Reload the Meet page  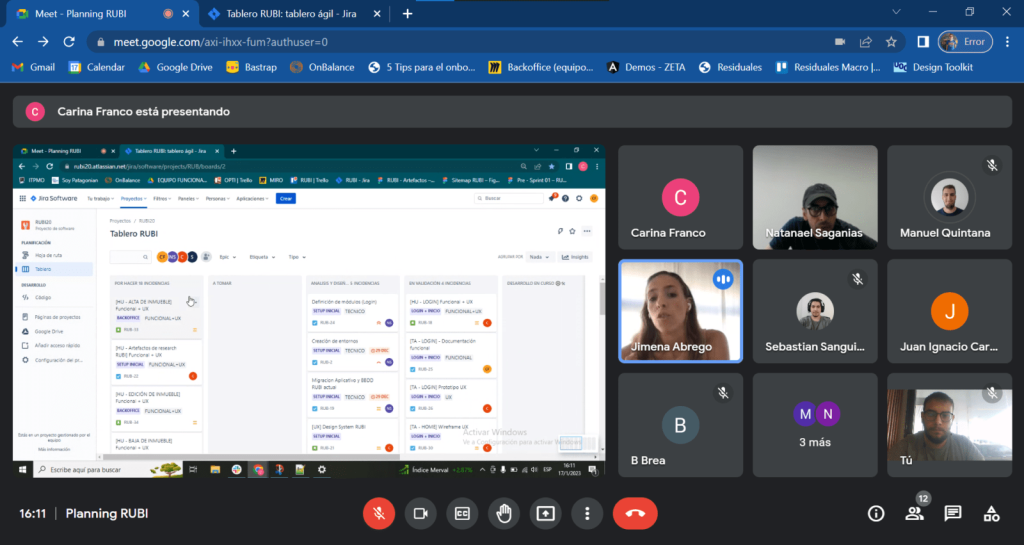click(x=69, y=42)
